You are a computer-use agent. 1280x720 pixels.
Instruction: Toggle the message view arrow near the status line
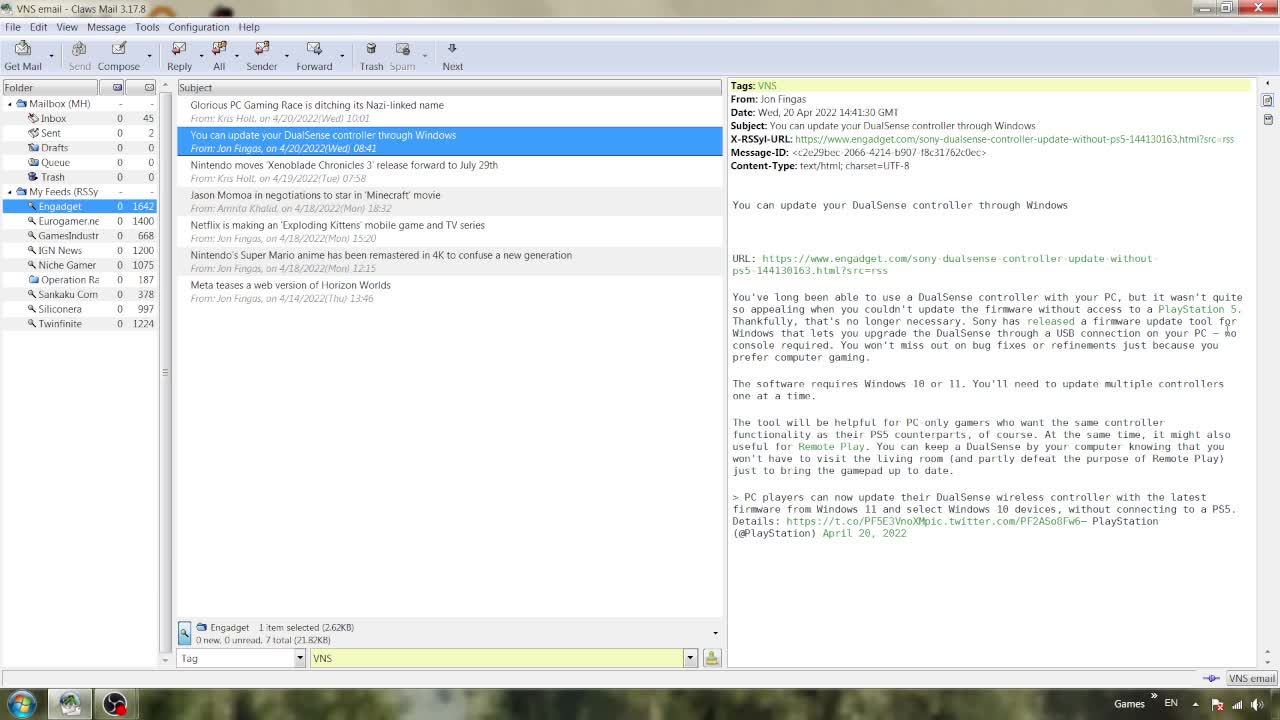pos(715,633)
